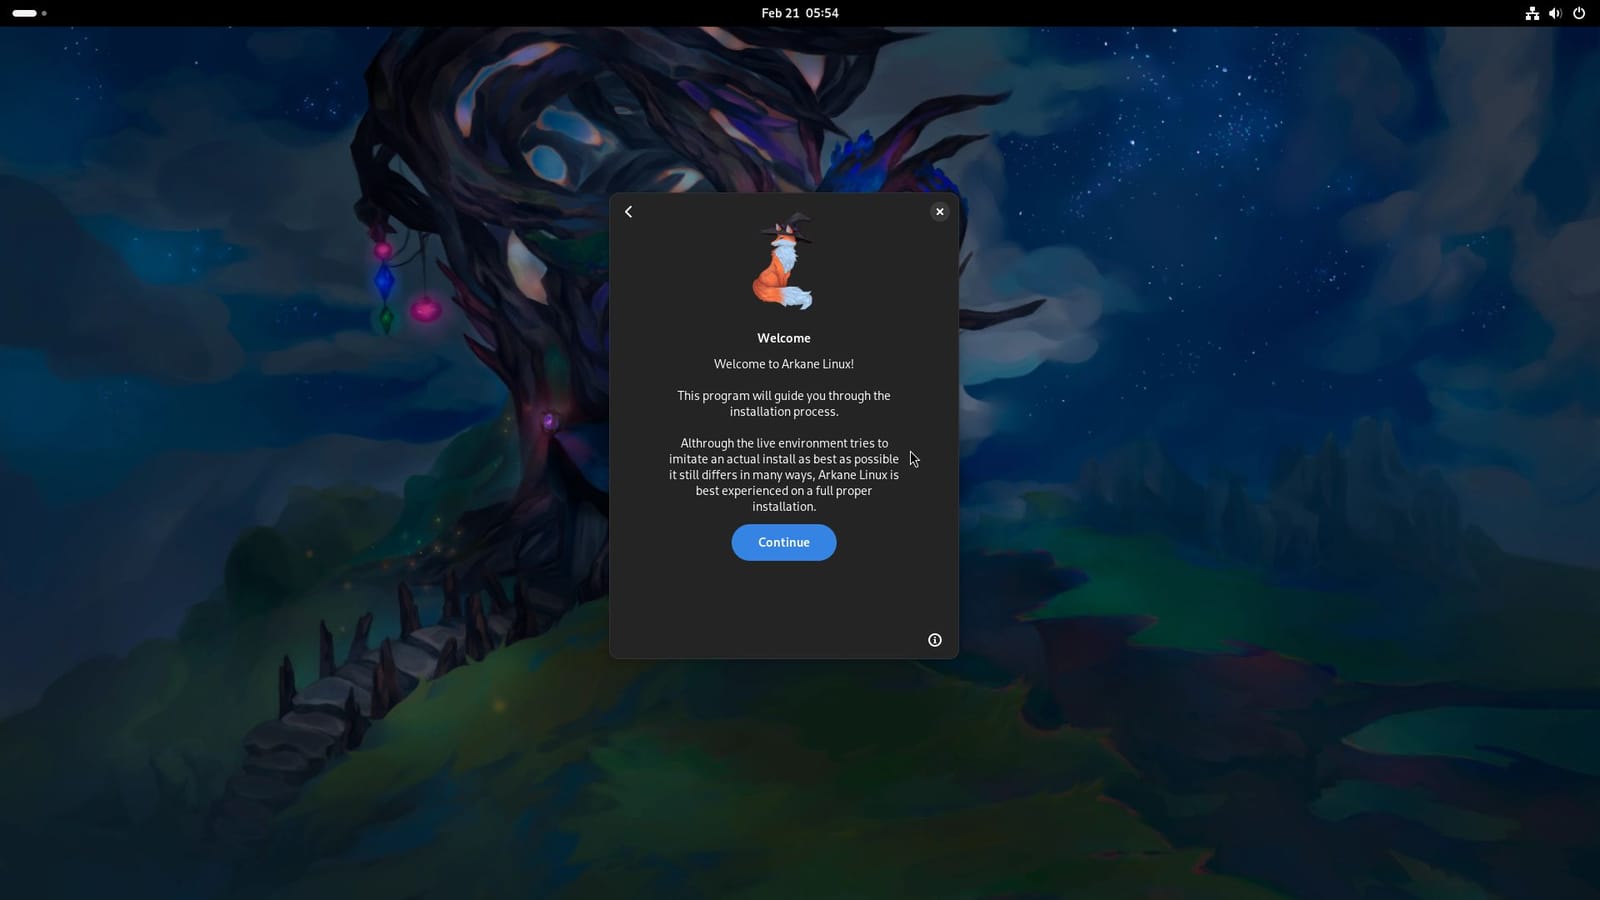Click the volume speaker icon in top bar

[1555, 13]
